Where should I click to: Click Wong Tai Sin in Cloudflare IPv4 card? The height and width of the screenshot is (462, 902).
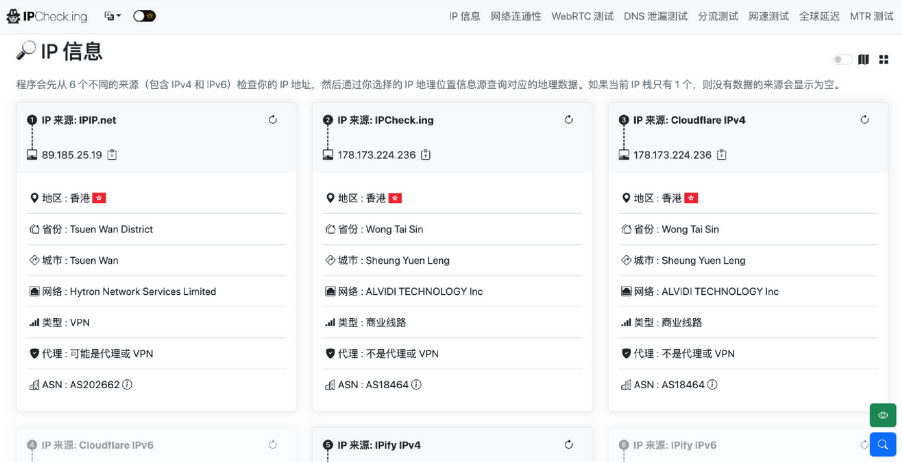(690, 229)
